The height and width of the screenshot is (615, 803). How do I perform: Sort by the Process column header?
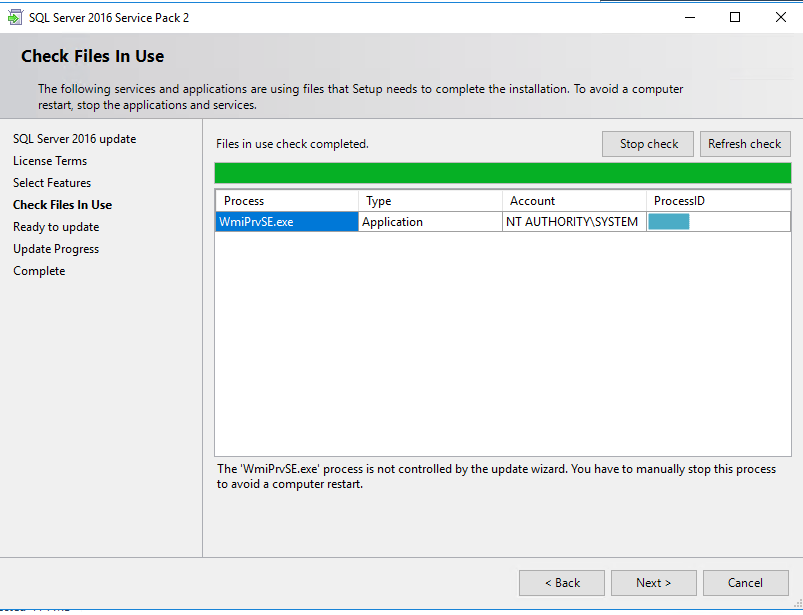(287, 201)
